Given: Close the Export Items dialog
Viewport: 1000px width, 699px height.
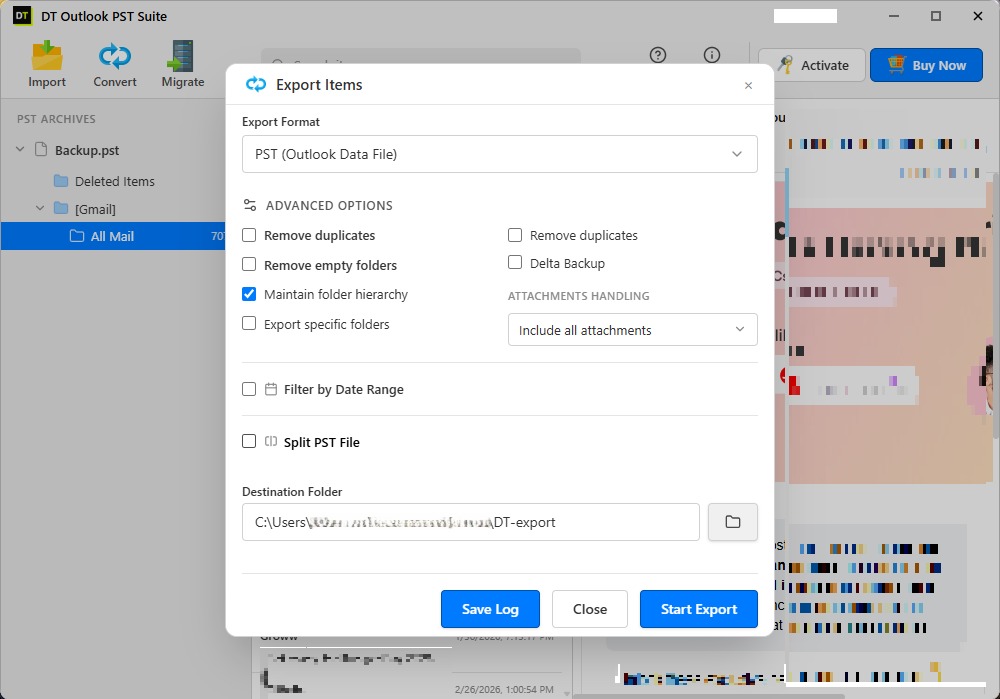Looking at the screenshot, I should [748, 85].
